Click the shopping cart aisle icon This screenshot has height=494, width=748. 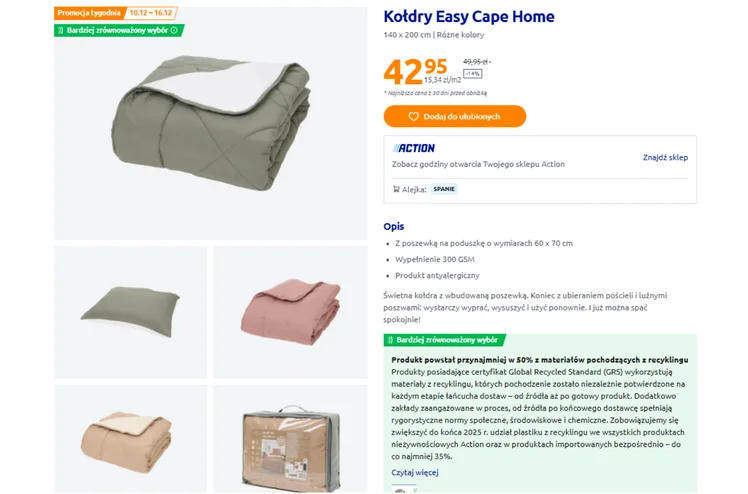pyautogui.click(x=396, y=188)
